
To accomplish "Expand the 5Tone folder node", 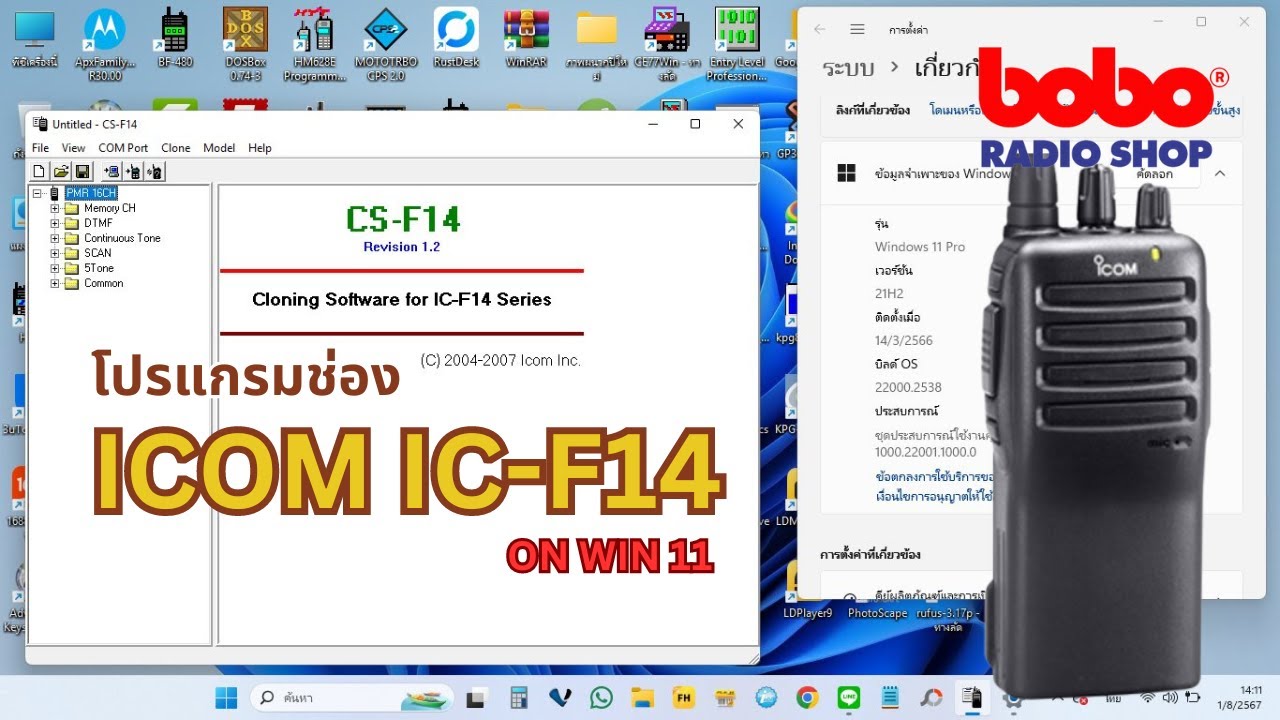I will (x=55, y=268).
